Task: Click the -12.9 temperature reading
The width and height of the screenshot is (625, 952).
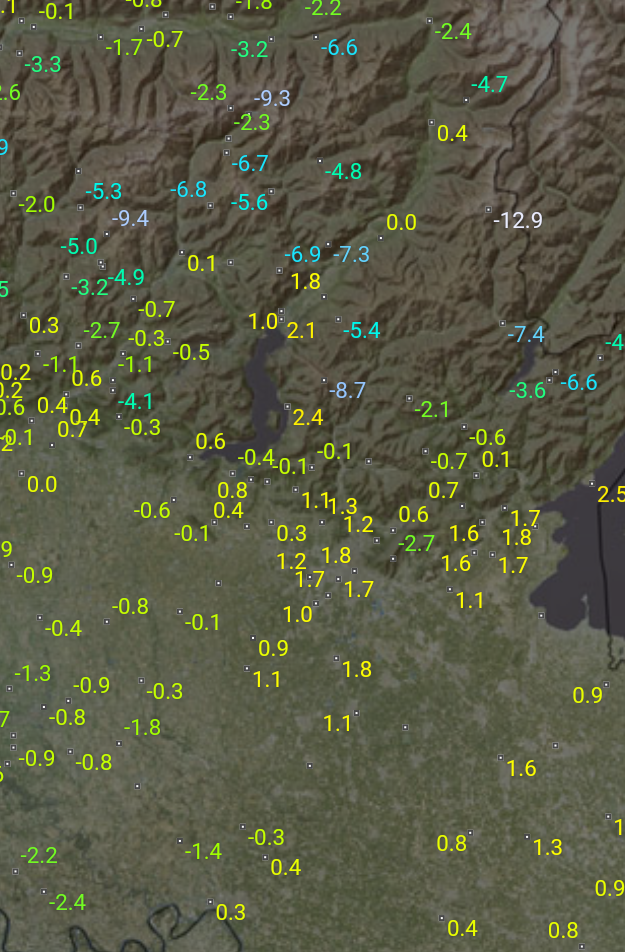Action: coord(518,220)
